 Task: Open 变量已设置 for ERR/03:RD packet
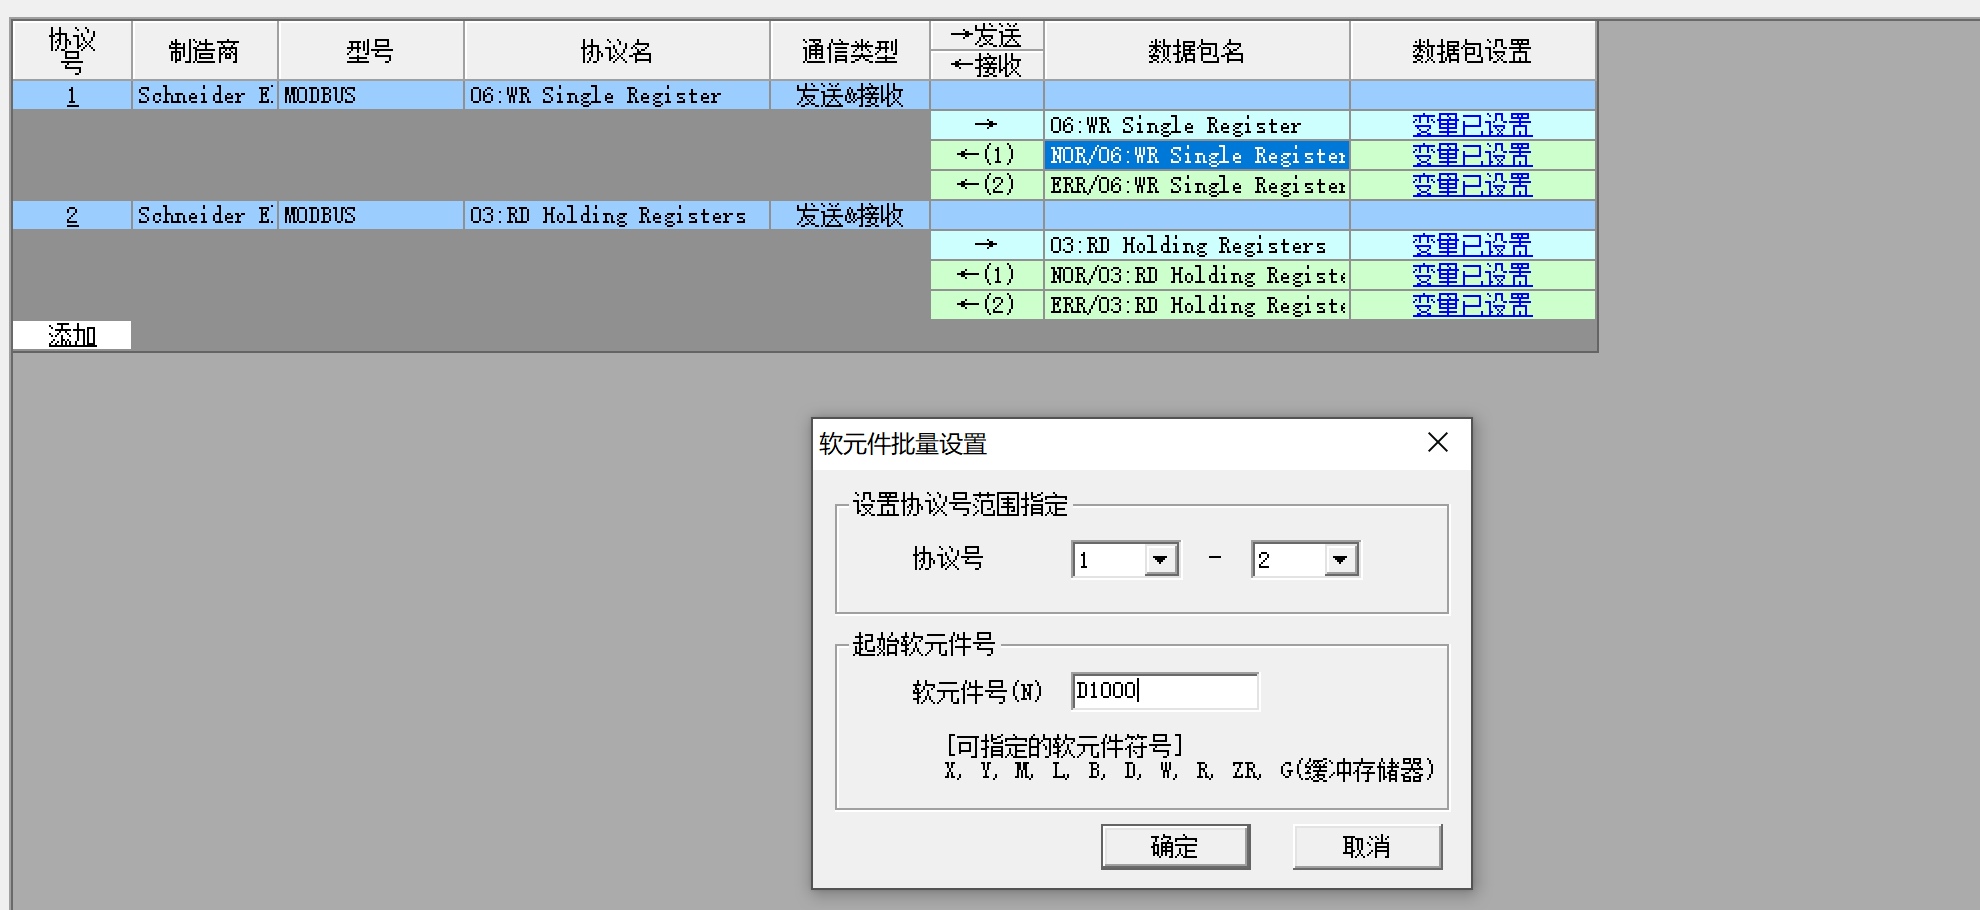point(1471,306)
